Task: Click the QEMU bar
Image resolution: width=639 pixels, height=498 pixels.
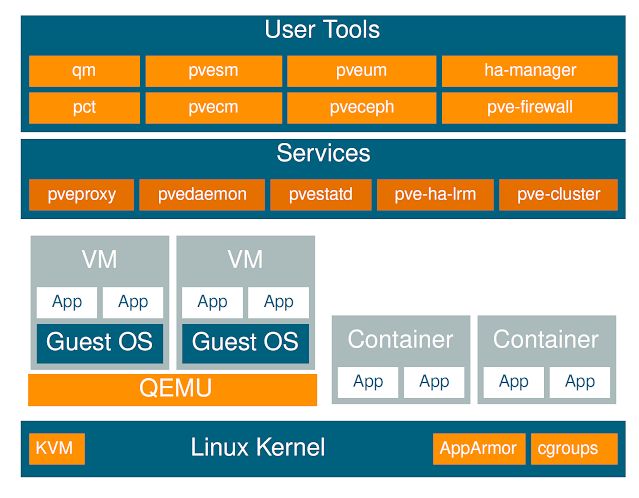Action: 172,390
